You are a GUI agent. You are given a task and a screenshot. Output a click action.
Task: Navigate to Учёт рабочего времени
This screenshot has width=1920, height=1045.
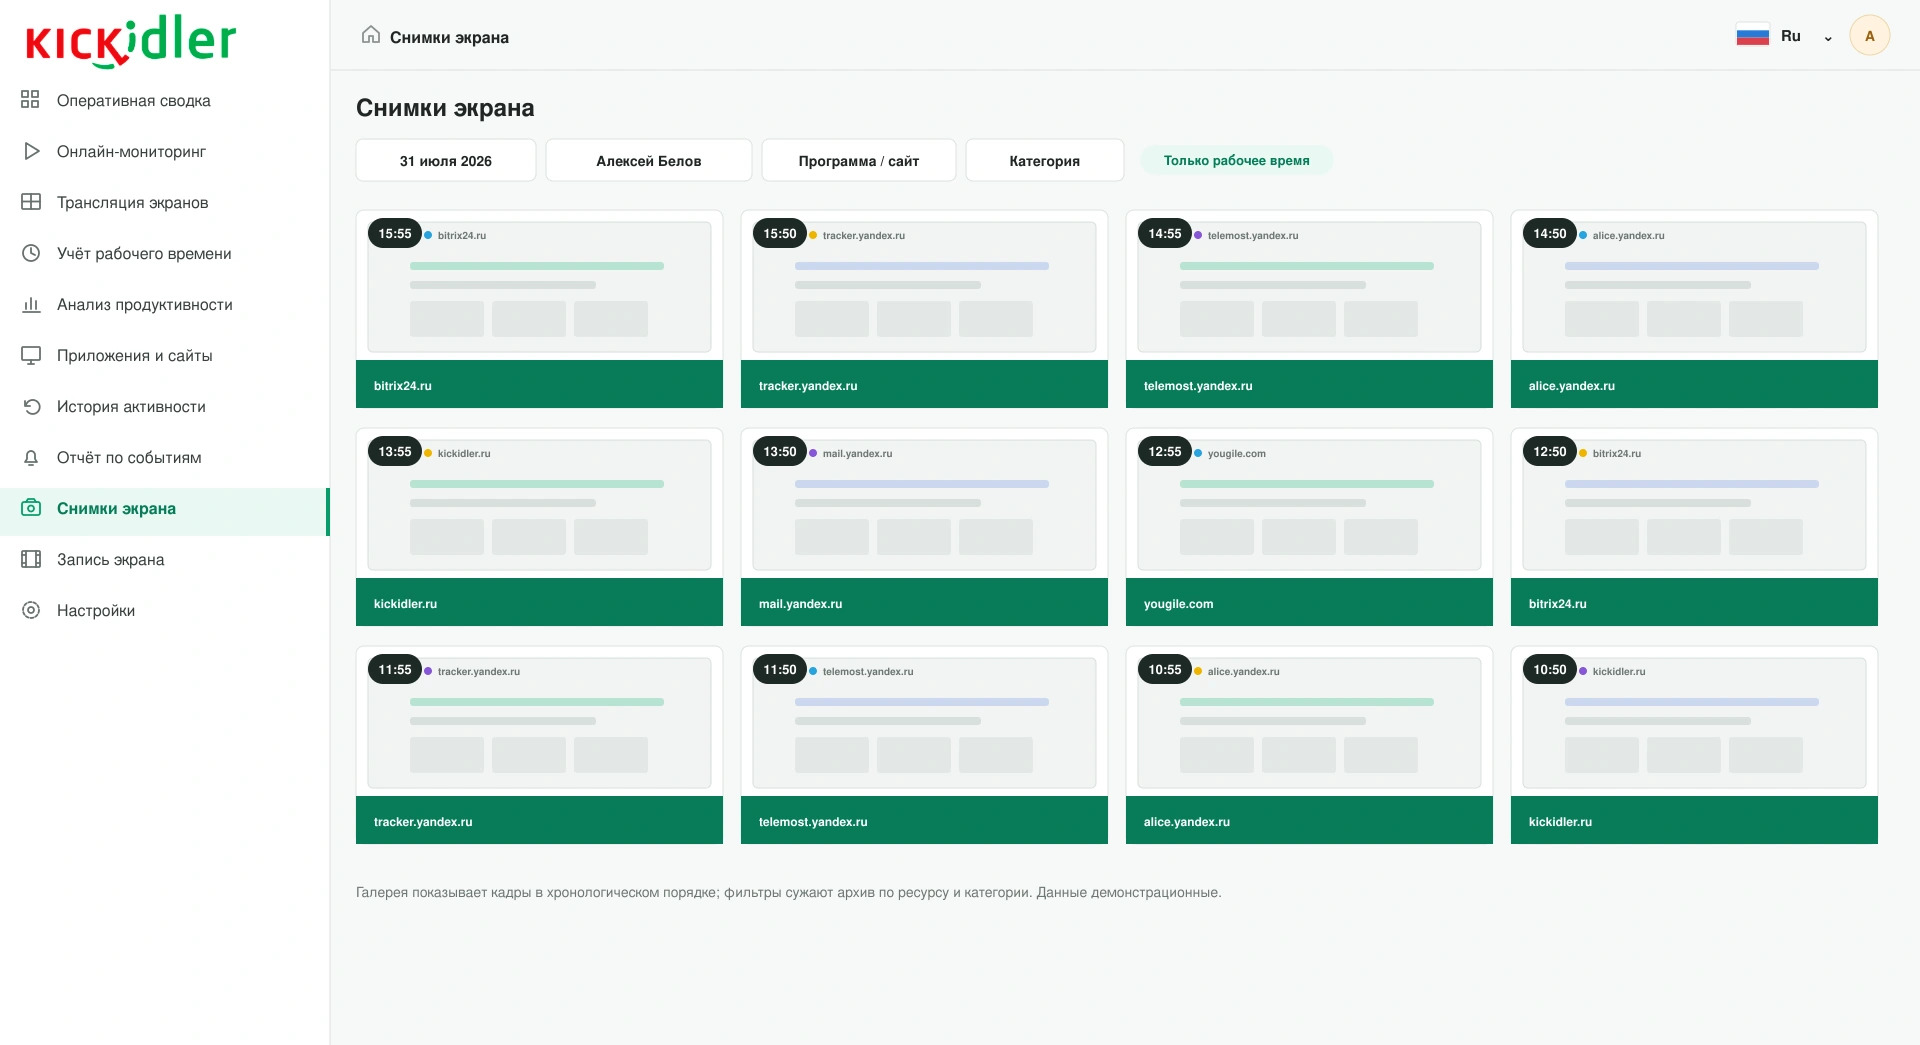pyautogui.click(x=164, y=253)
